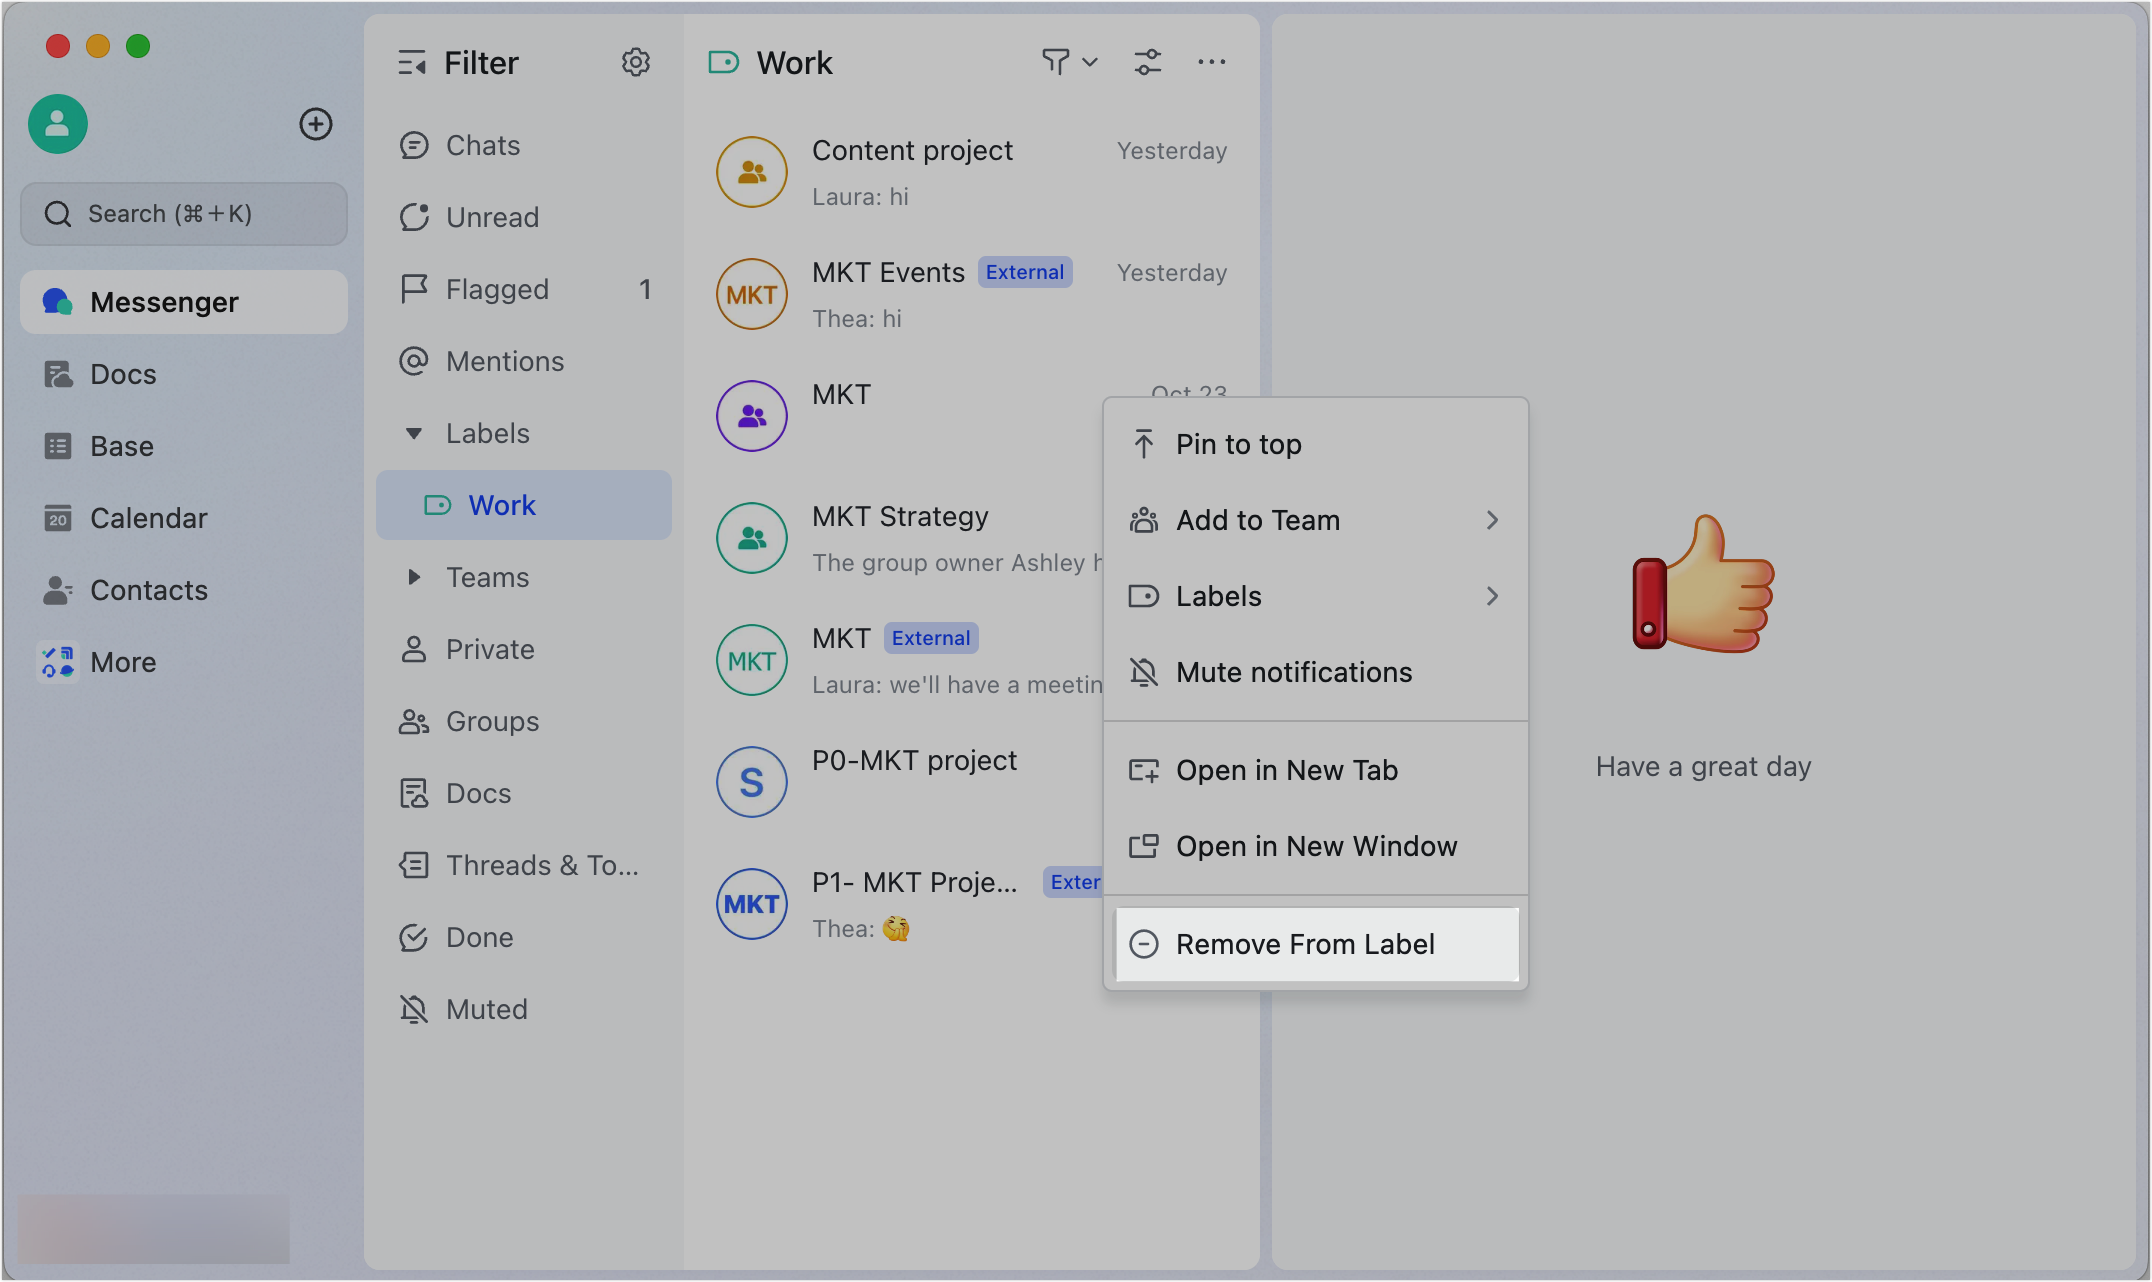
Task: Open the view settings sliders icon
Action: pyautogui.click(x=1147, y=63)
